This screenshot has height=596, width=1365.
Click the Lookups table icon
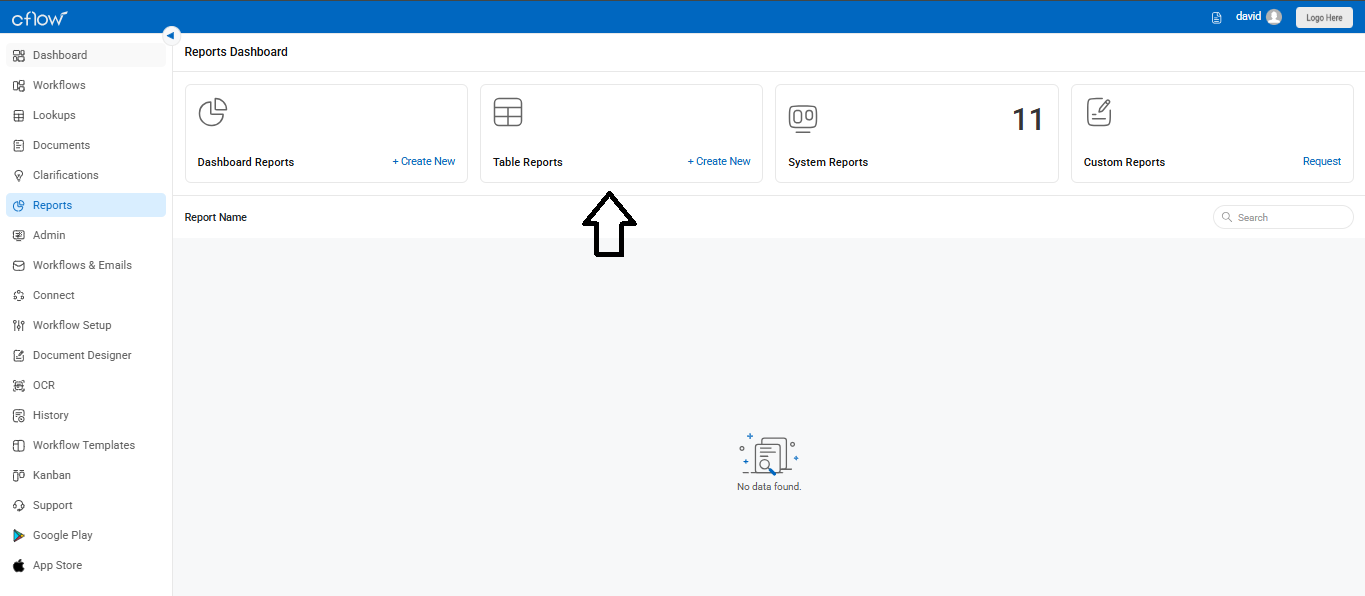pos(19,115)
